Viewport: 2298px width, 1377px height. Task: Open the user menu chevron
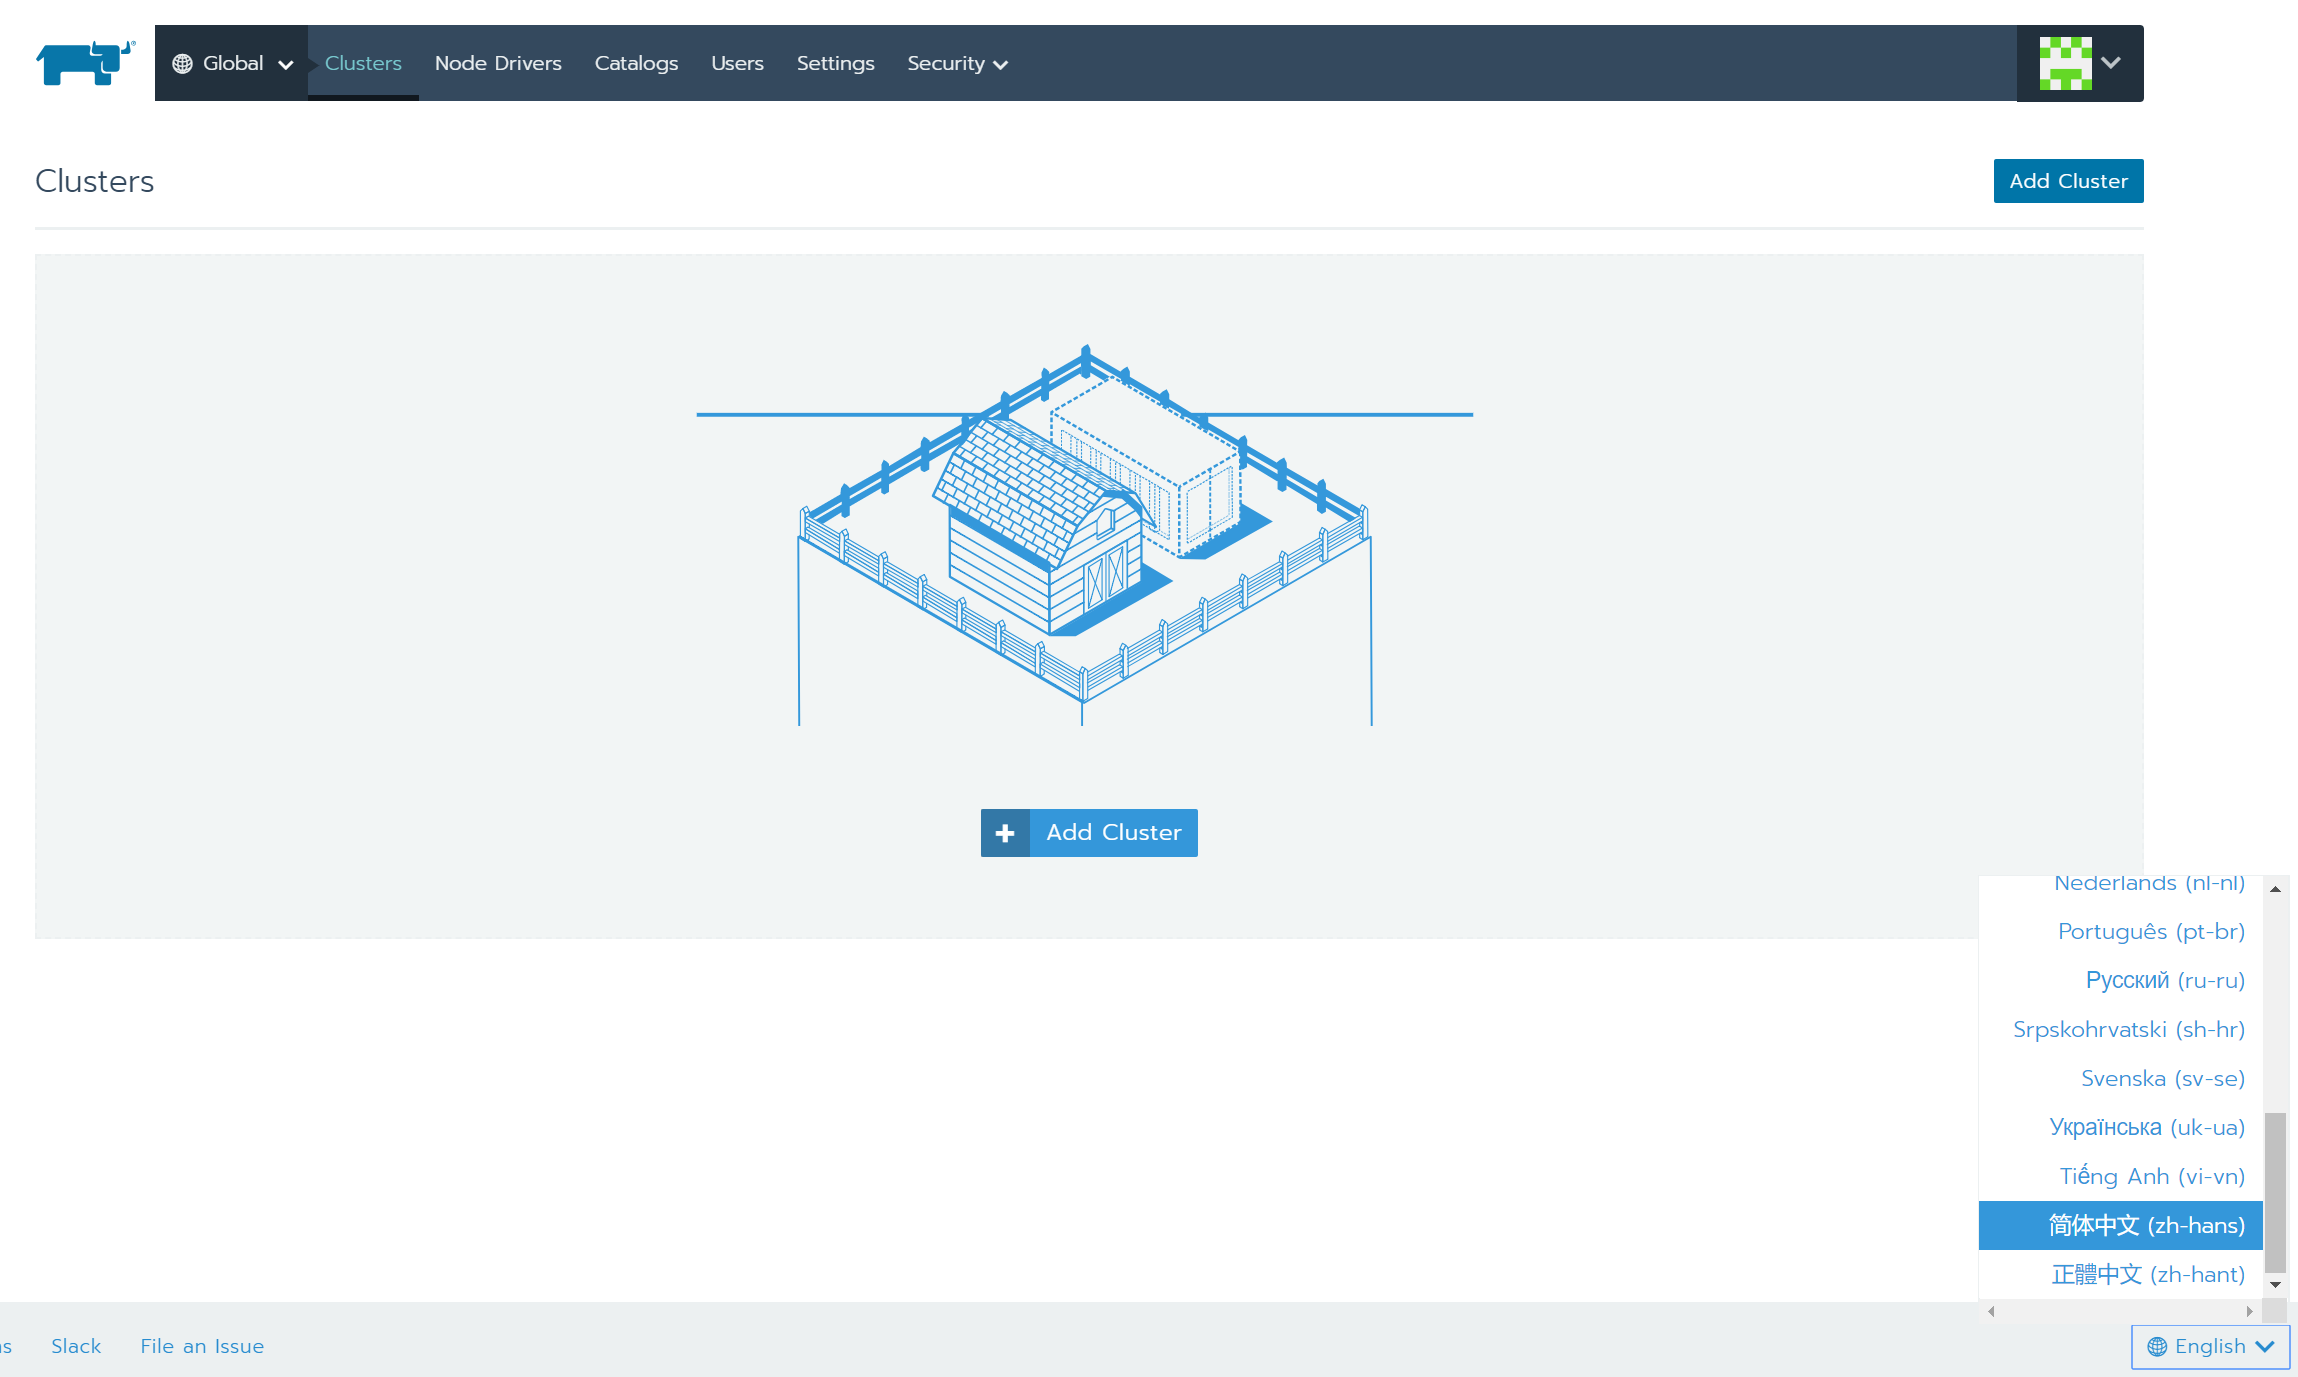pyautogui.click(x=2111, y=63)
